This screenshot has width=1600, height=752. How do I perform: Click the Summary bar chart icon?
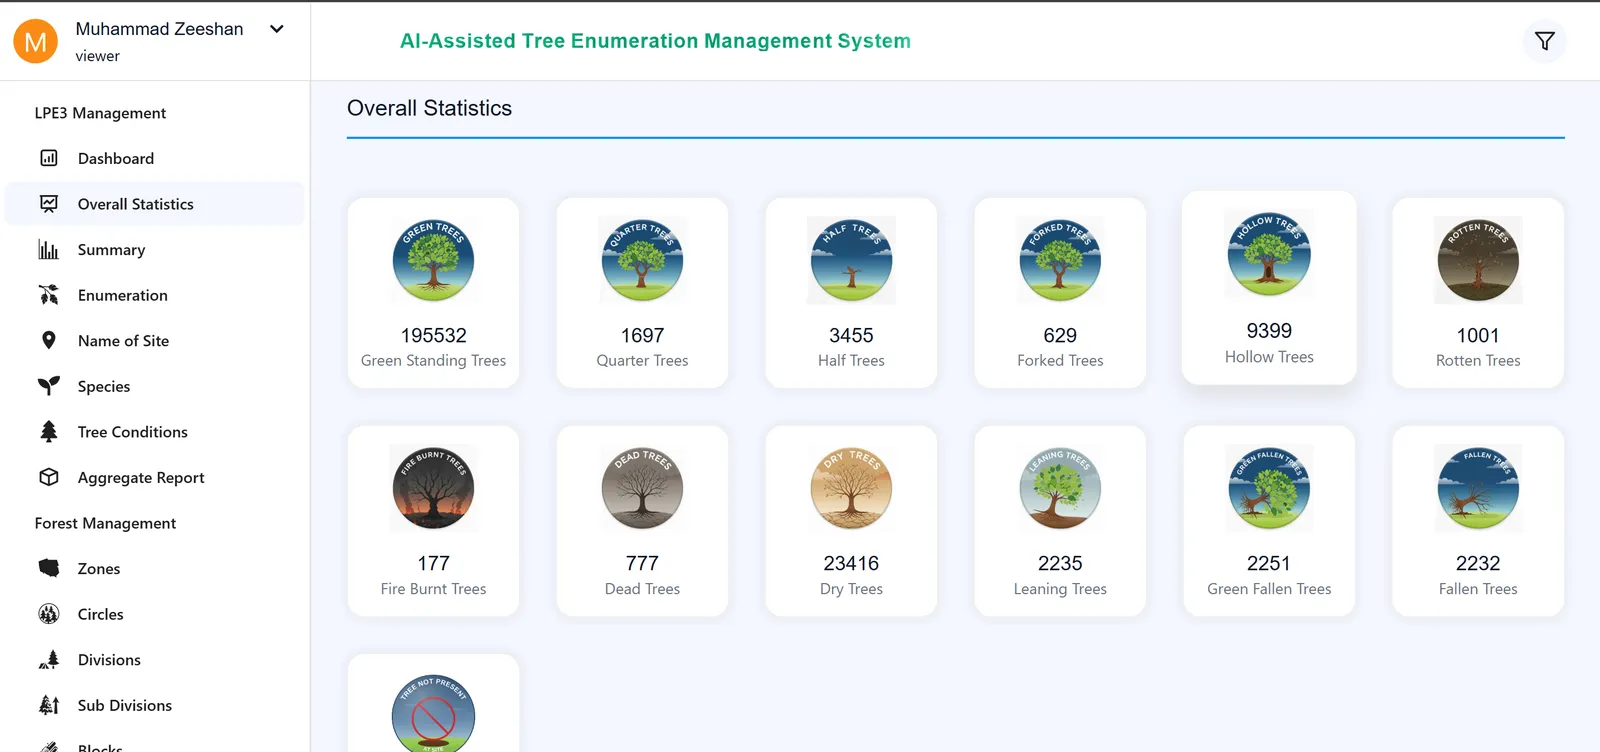pos(48,249)
